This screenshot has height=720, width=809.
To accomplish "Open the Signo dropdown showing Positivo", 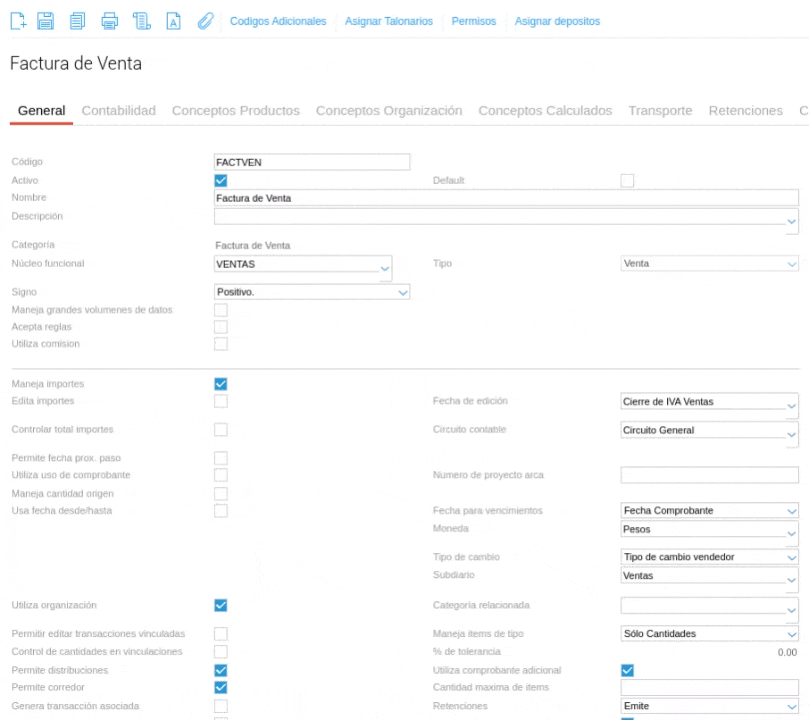I will pyautogui.click(x=312, y=292).
